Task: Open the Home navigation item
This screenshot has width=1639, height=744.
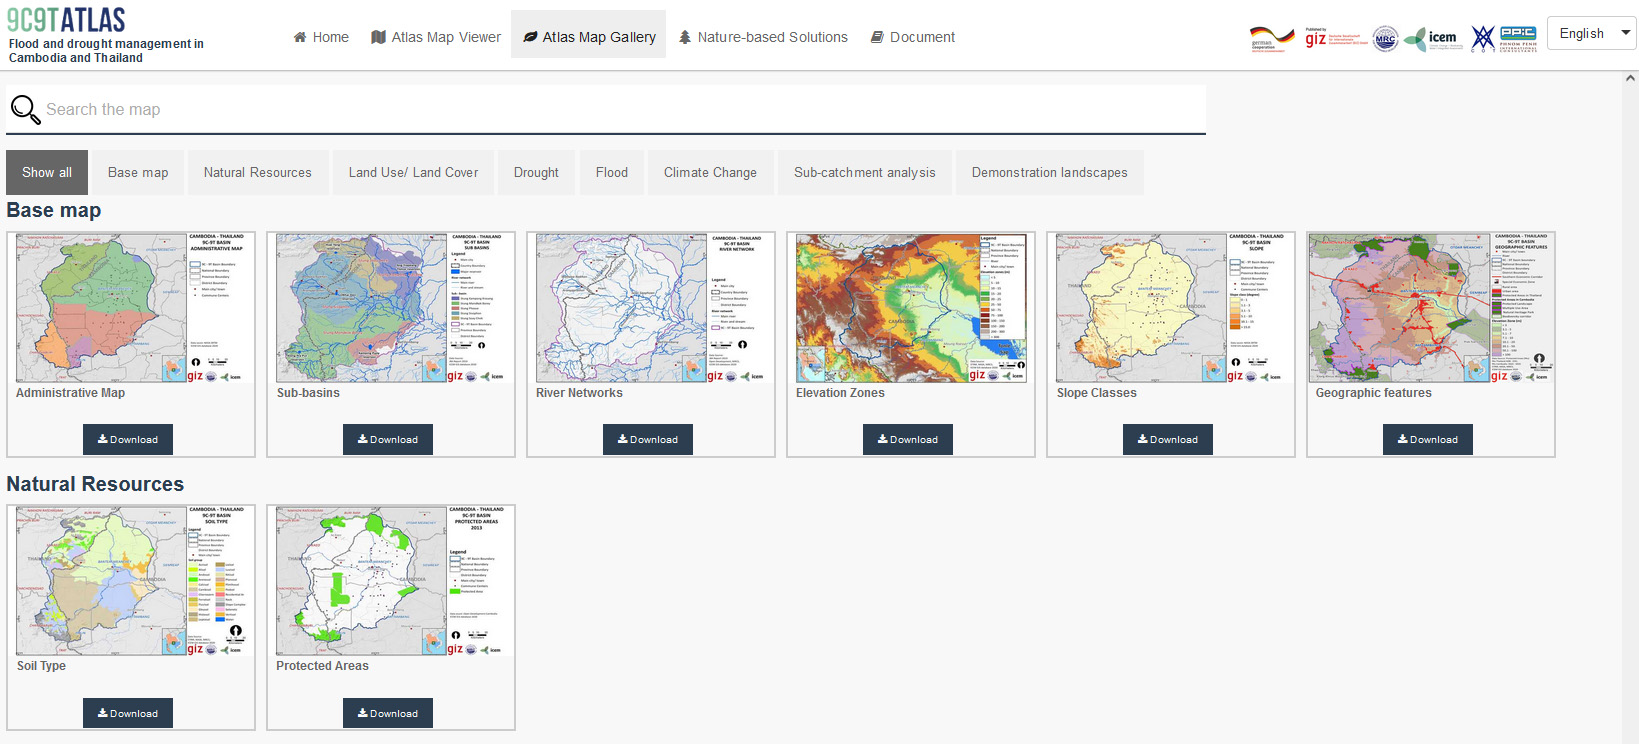Action: click(321, 37)
